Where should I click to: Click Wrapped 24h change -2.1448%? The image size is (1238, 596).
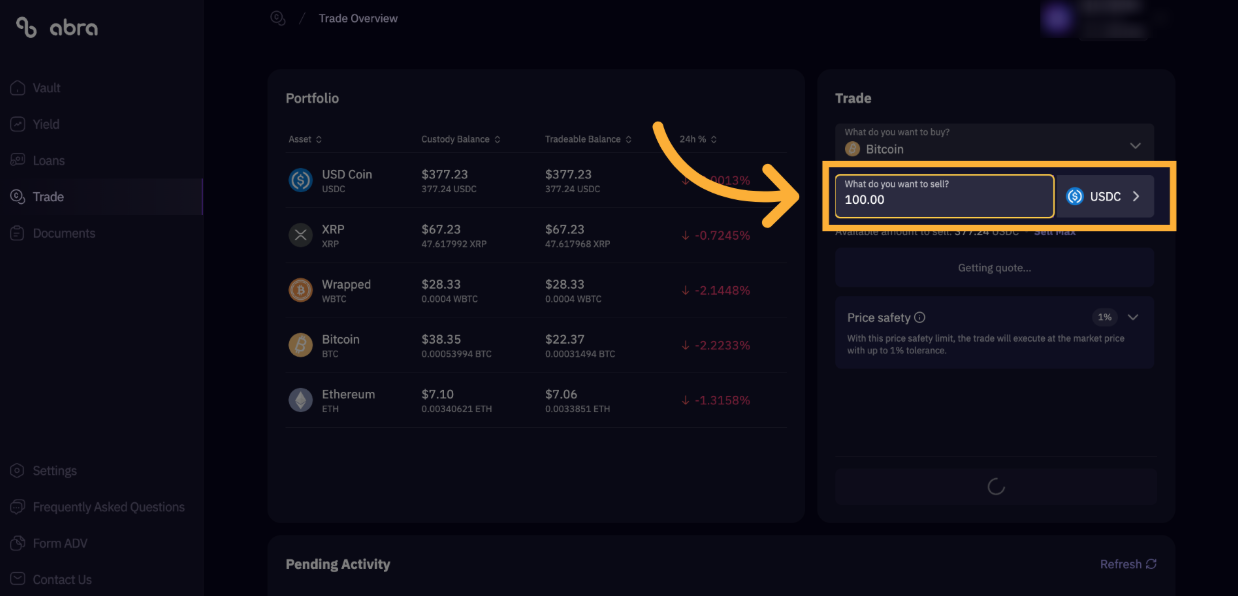(x=715, y=290)
